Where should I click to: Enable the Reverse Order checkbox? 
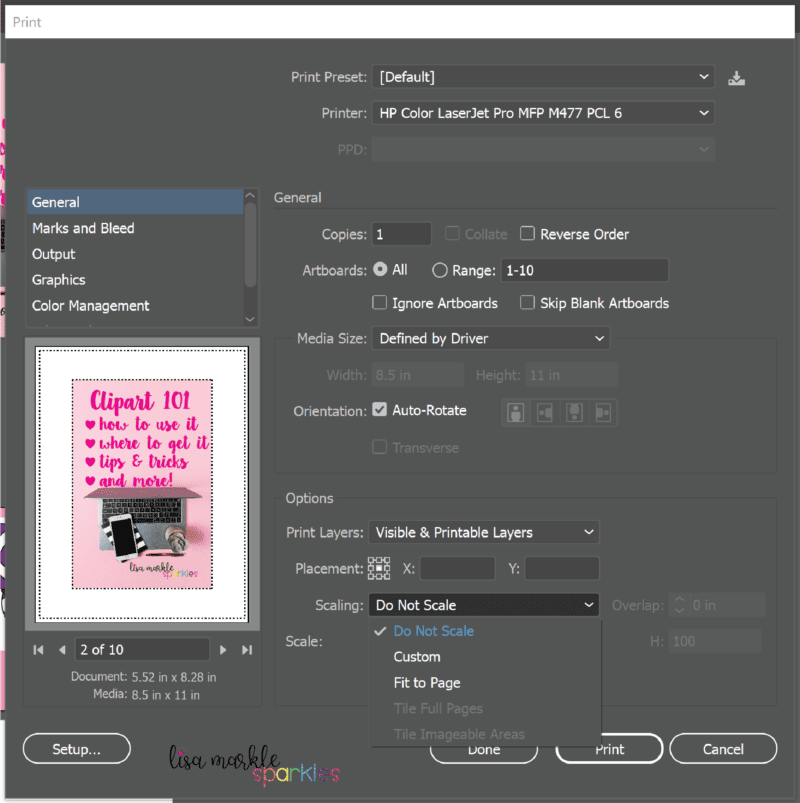coord(527,233)
